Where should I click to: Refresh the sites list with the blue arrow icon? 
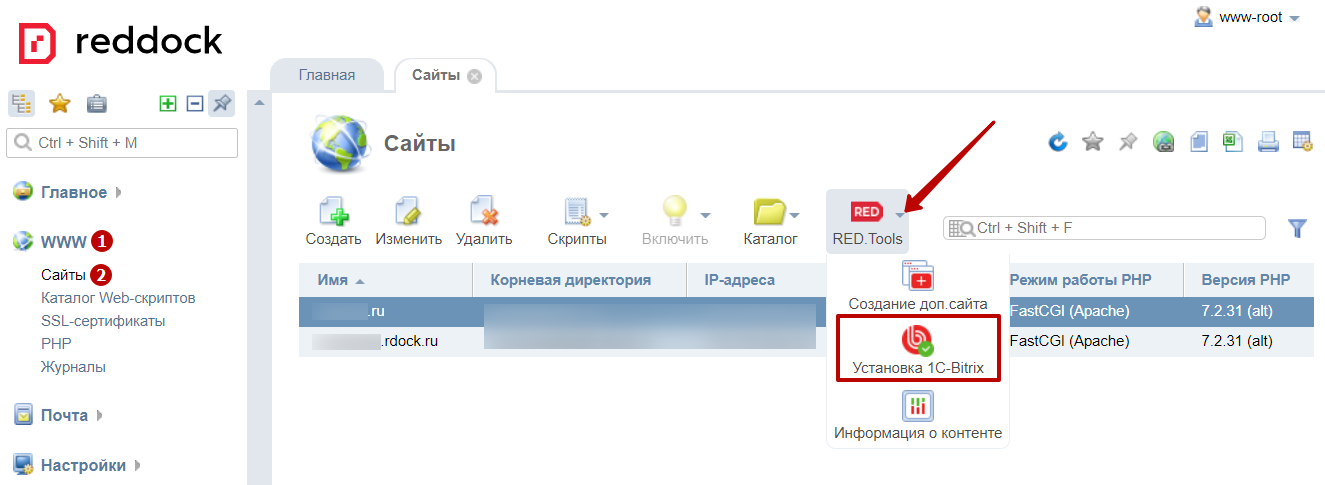(x=1058, y=142)
